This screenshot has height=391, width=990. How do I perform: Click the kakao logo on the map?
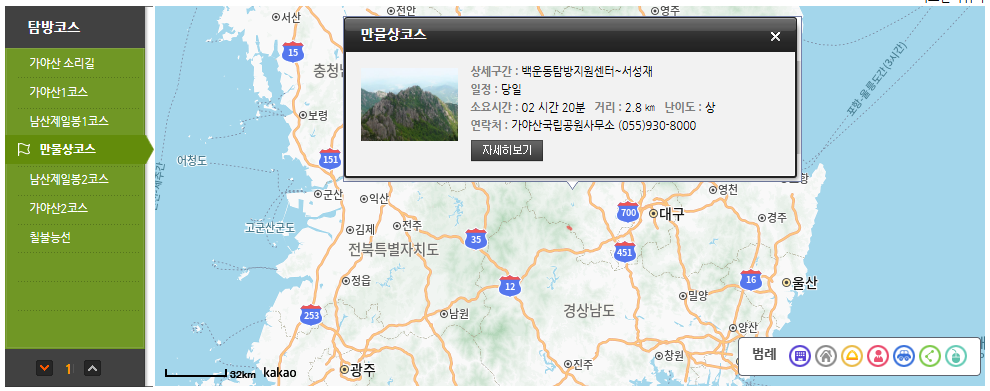pos(279,373)
